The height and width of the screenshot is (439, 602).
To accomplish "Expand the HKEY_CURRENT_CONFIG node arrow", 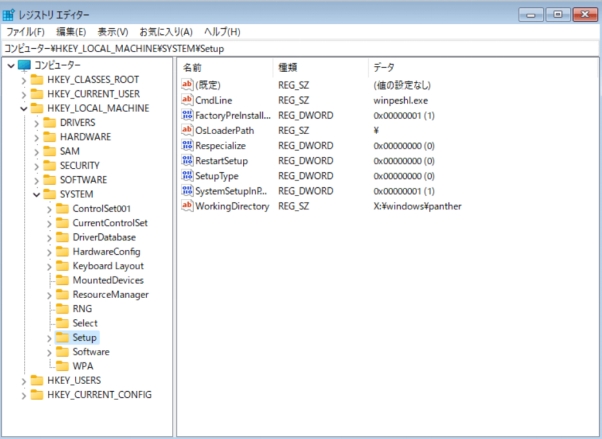I will click(24, 395).
